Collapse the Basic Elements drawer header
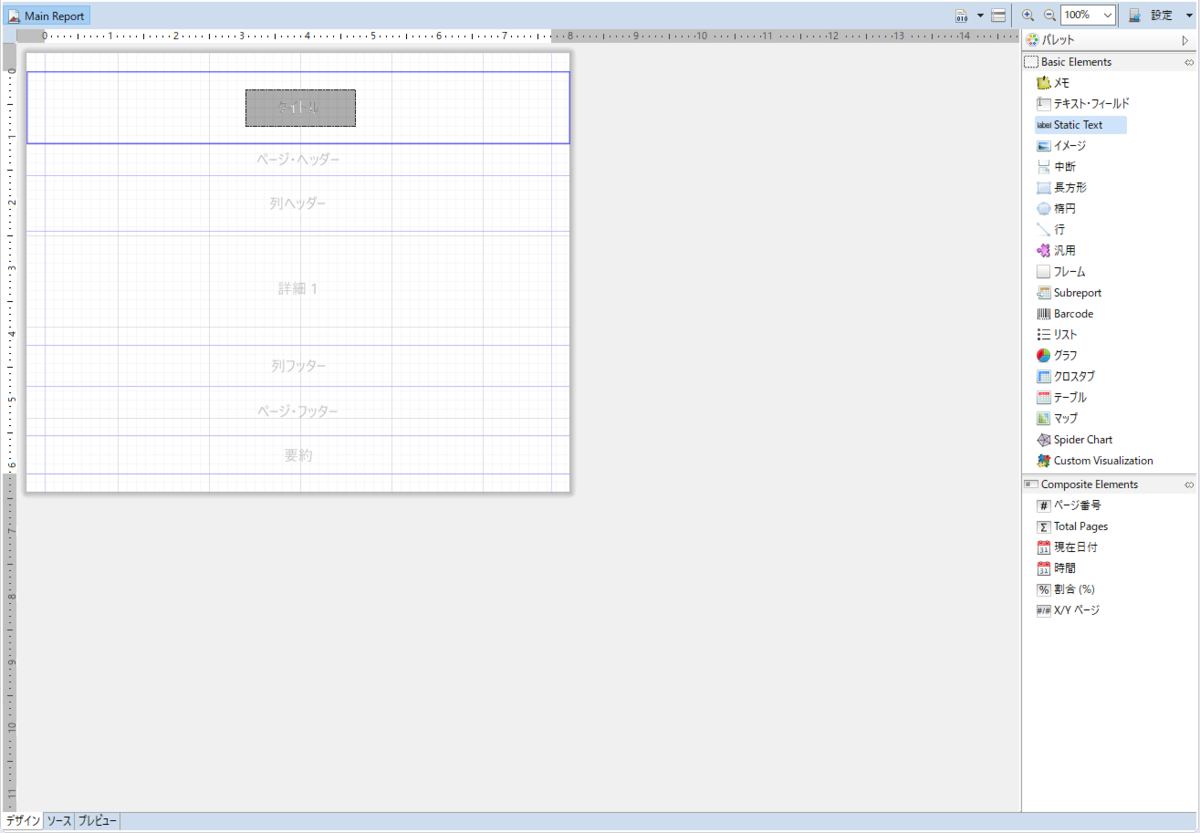 (1109, 62)
